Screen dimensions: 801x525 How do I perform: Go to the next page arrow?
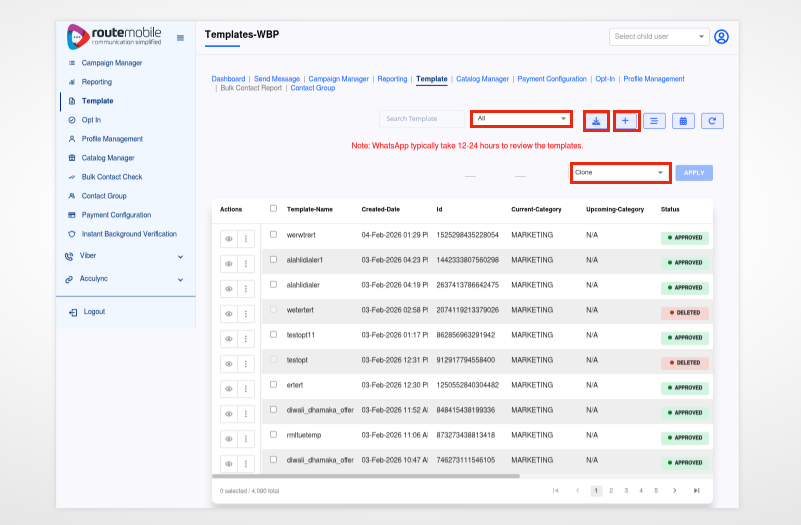675,491
